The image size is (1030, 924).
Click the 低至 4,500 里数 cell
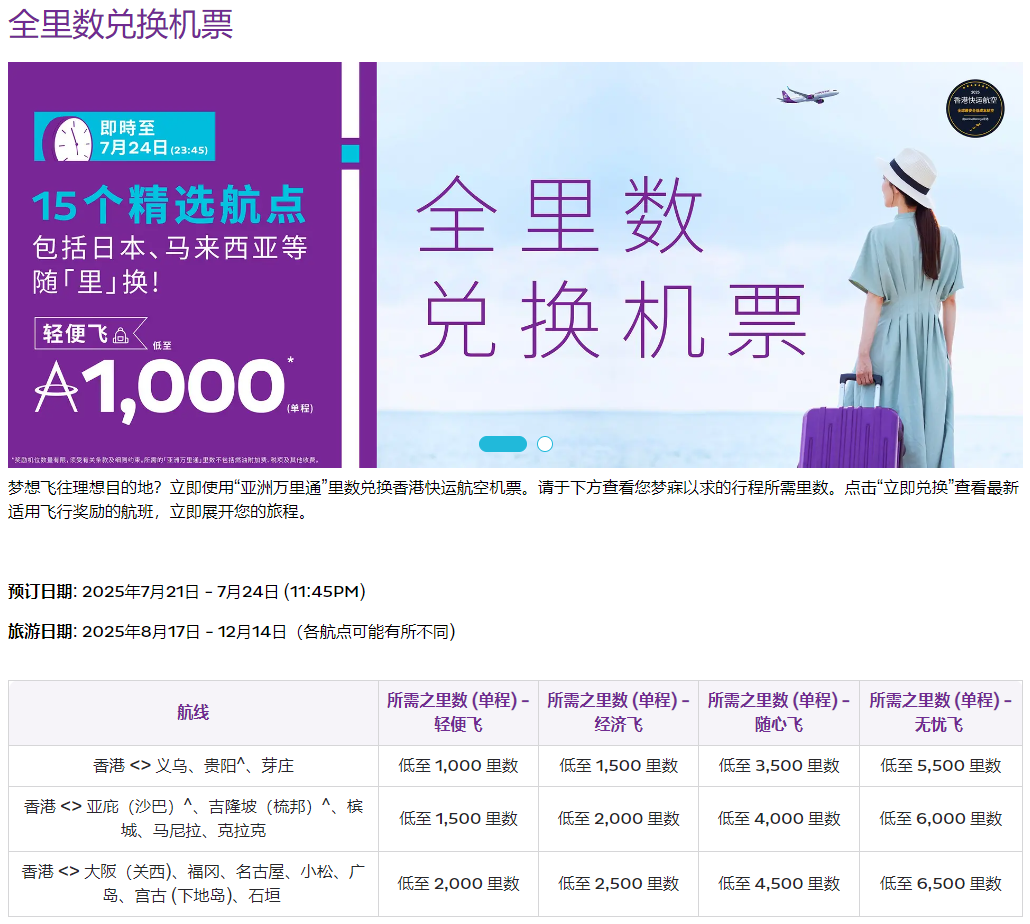778,884
